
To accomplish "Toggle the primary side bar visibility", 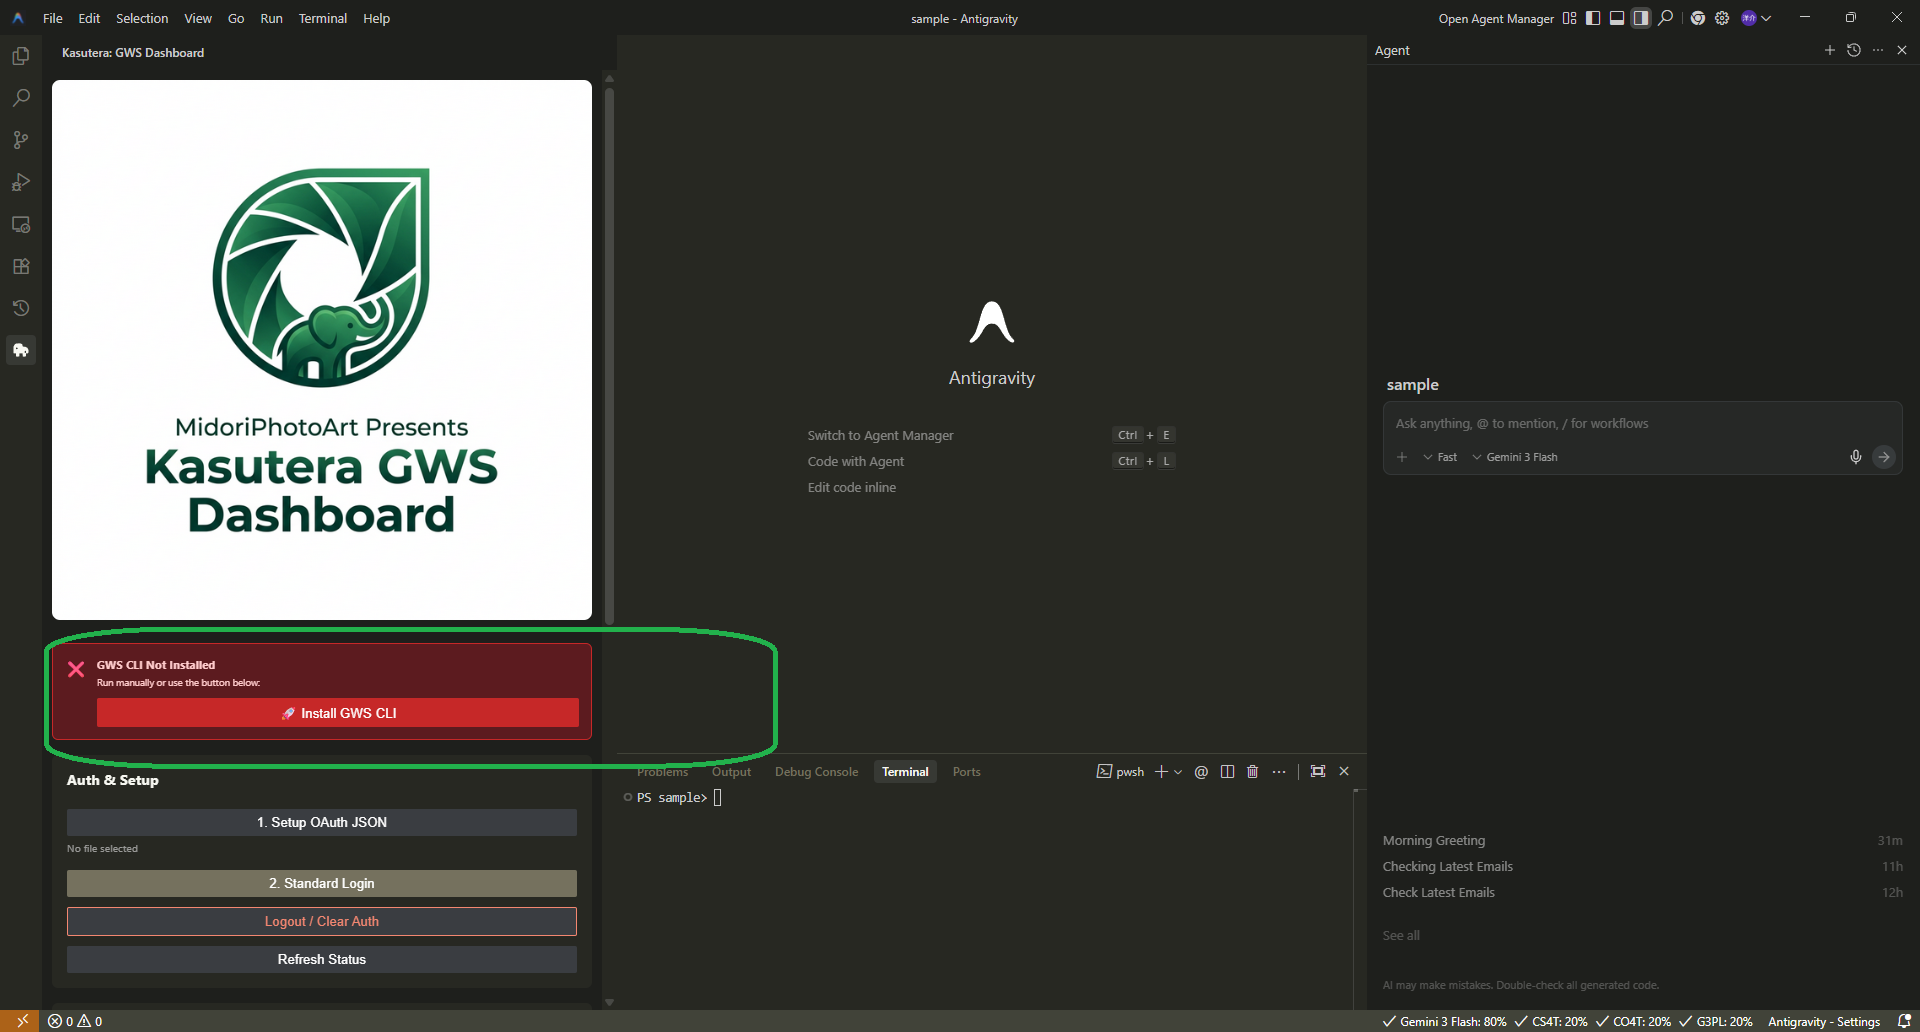I will (x=1593, y=17).
